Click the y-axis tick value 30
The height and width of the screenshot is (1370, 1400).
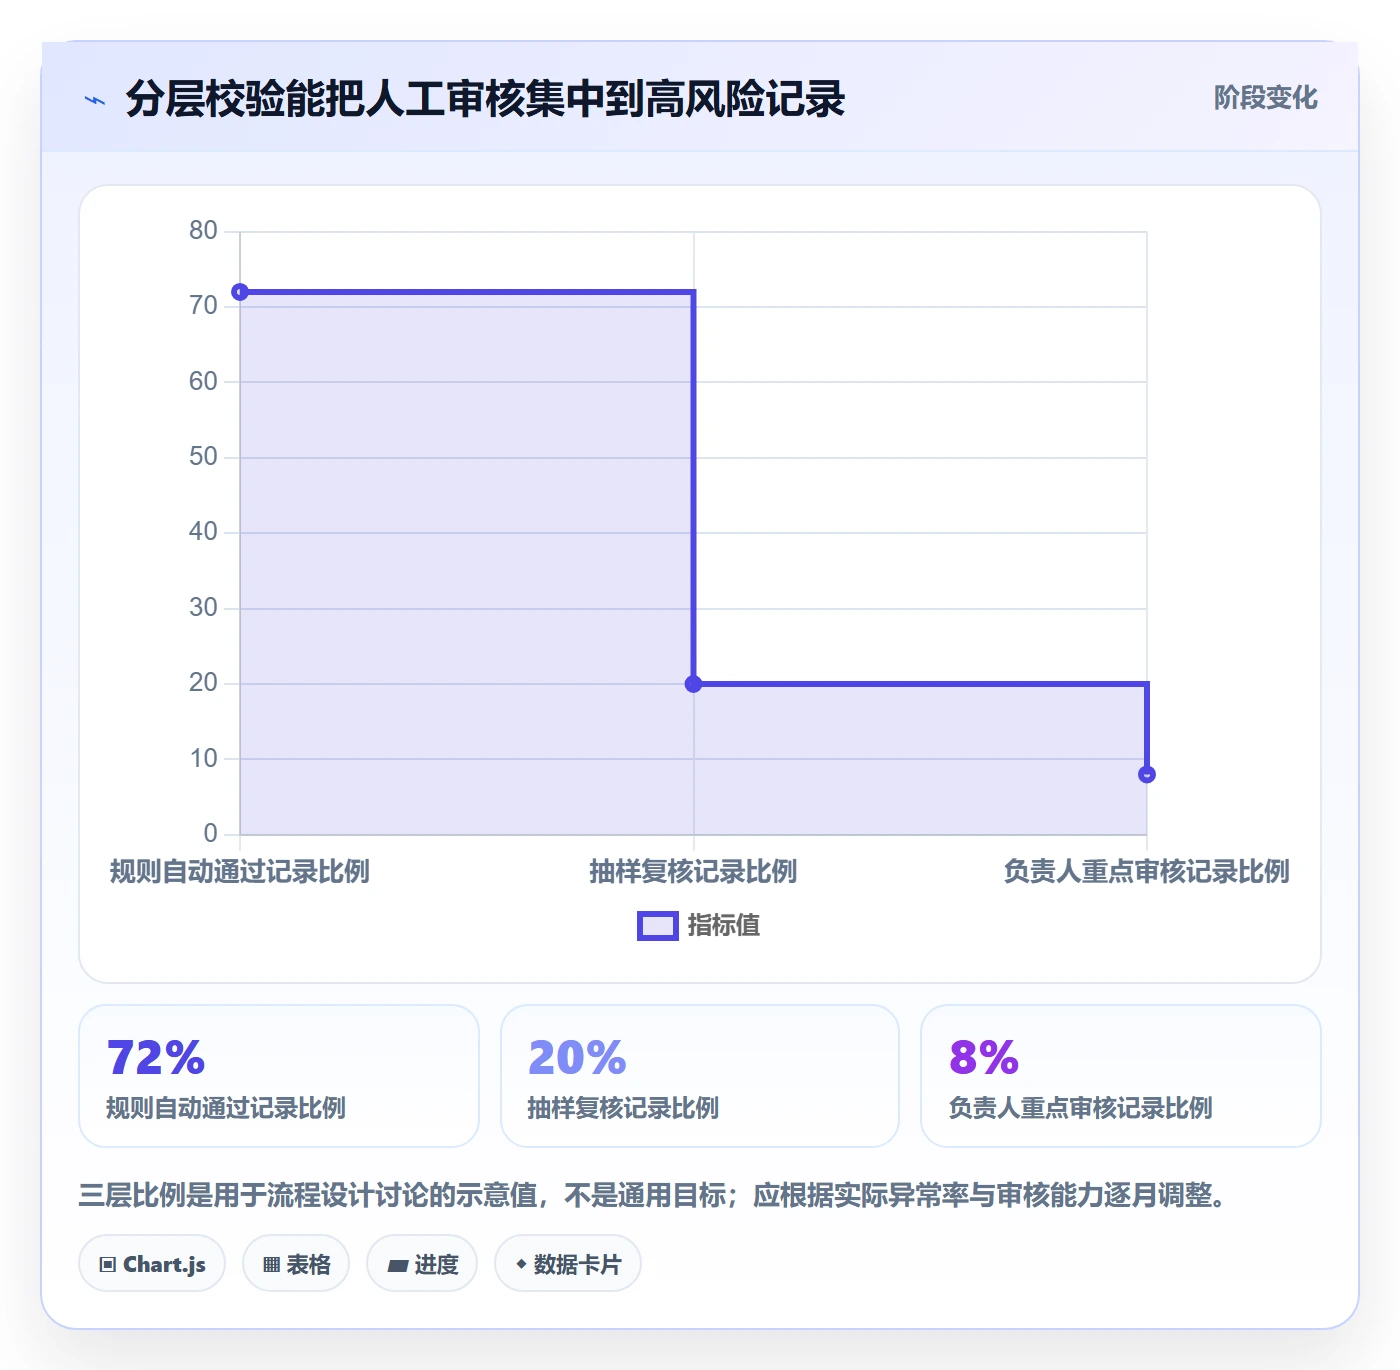click(203, 608)
